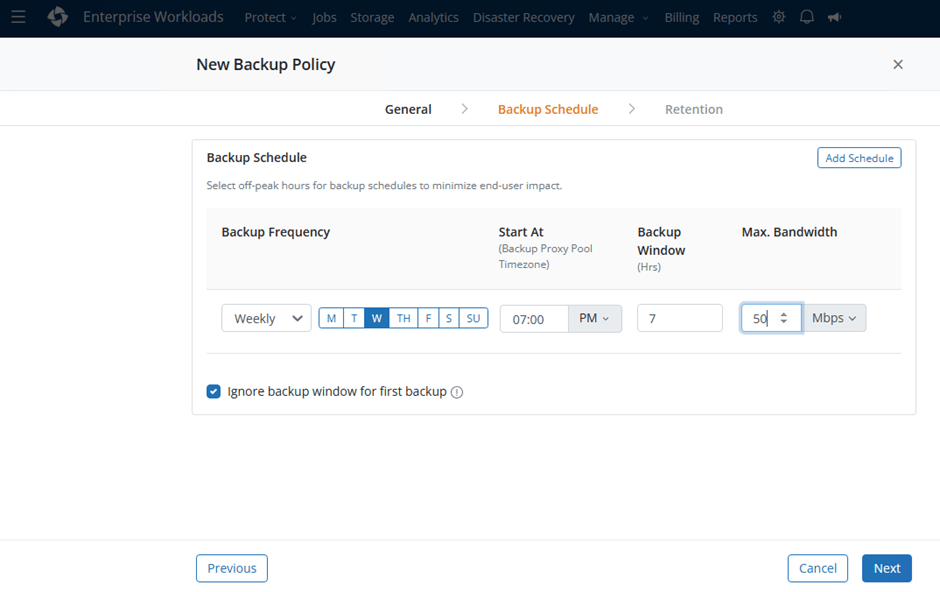The image size is (940, 592).
Task: Open the notifications bell icon
Action: coord(807,17)
